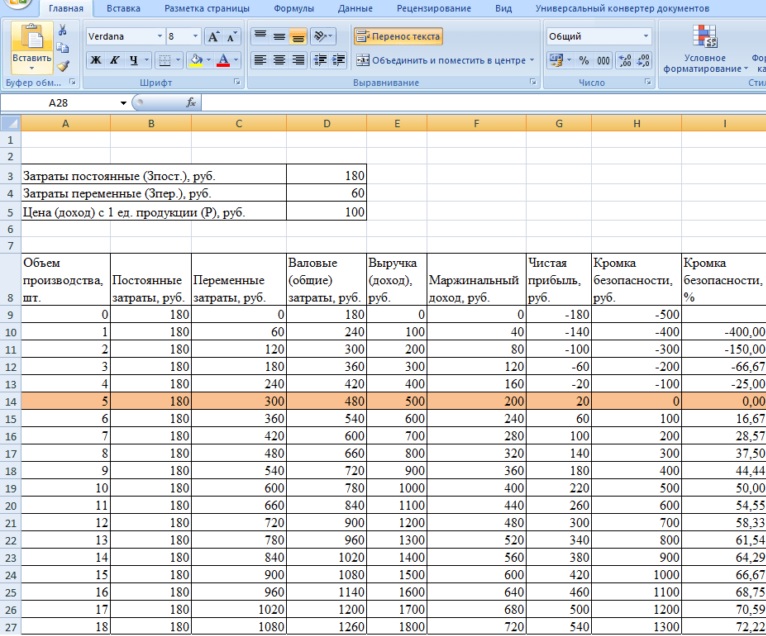Open the font color dropdown arrow

coord(236,60)
